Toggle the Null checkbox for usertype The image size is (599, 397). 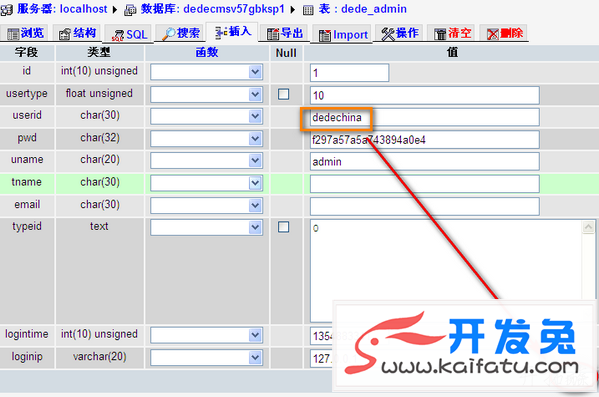(283, 94)
